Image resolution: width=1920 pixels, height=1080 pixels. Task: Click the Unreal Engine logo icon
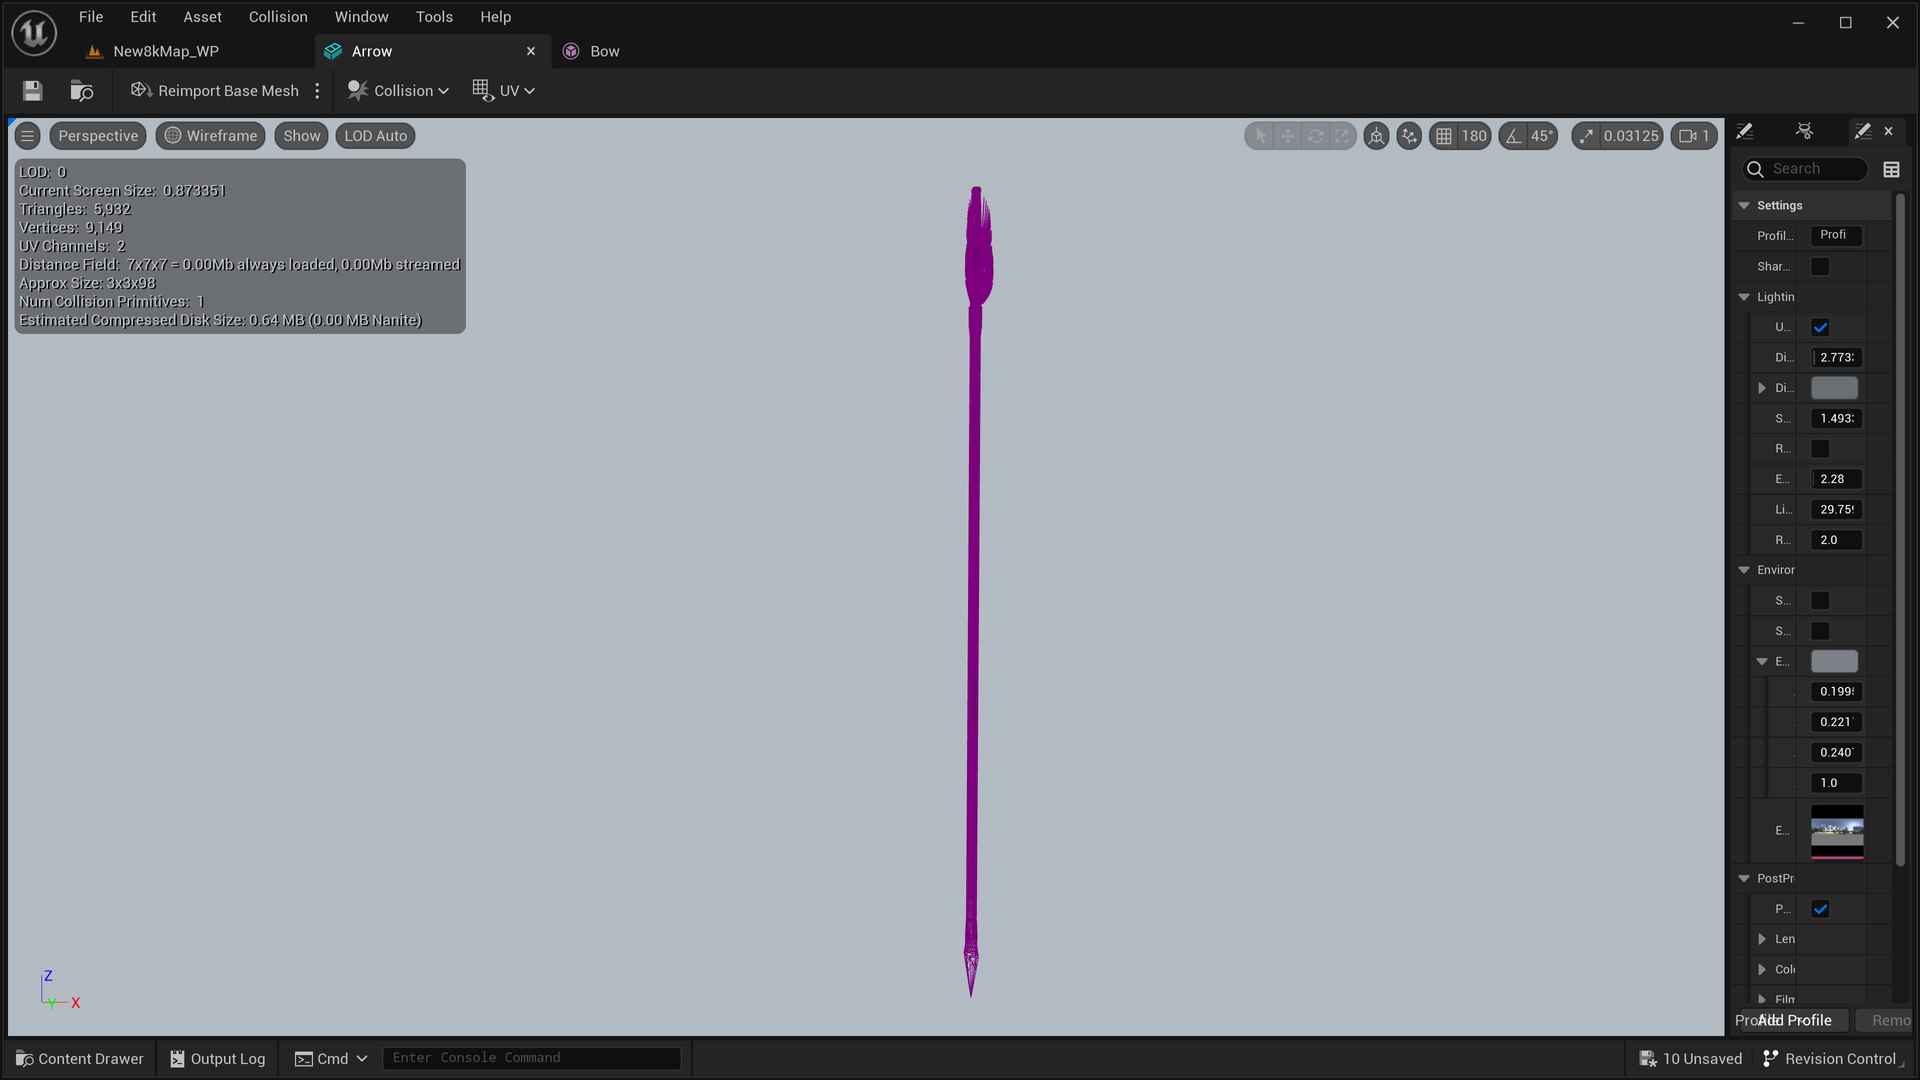point(34,33)
